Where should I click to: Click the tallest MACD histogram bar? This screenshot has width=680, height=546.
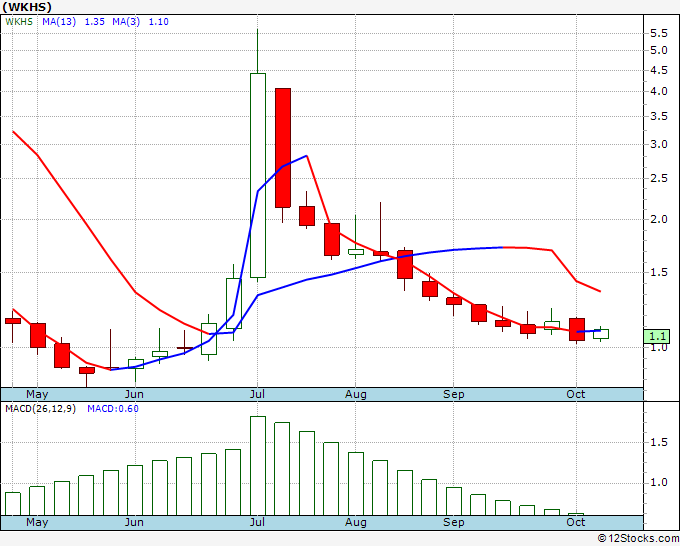coord(258,466)
